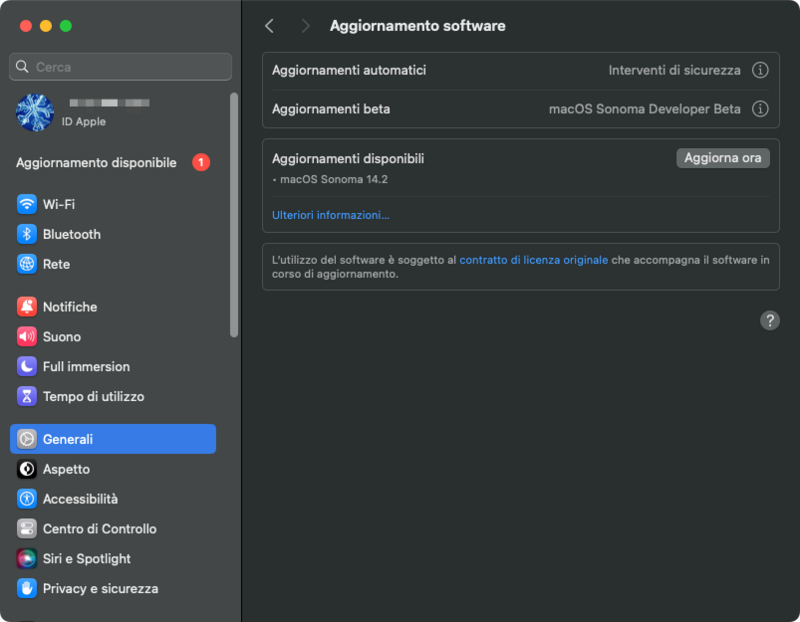Click the Aspetto icon
This screenshot has height=622, width=800.
tap(27, 469)
